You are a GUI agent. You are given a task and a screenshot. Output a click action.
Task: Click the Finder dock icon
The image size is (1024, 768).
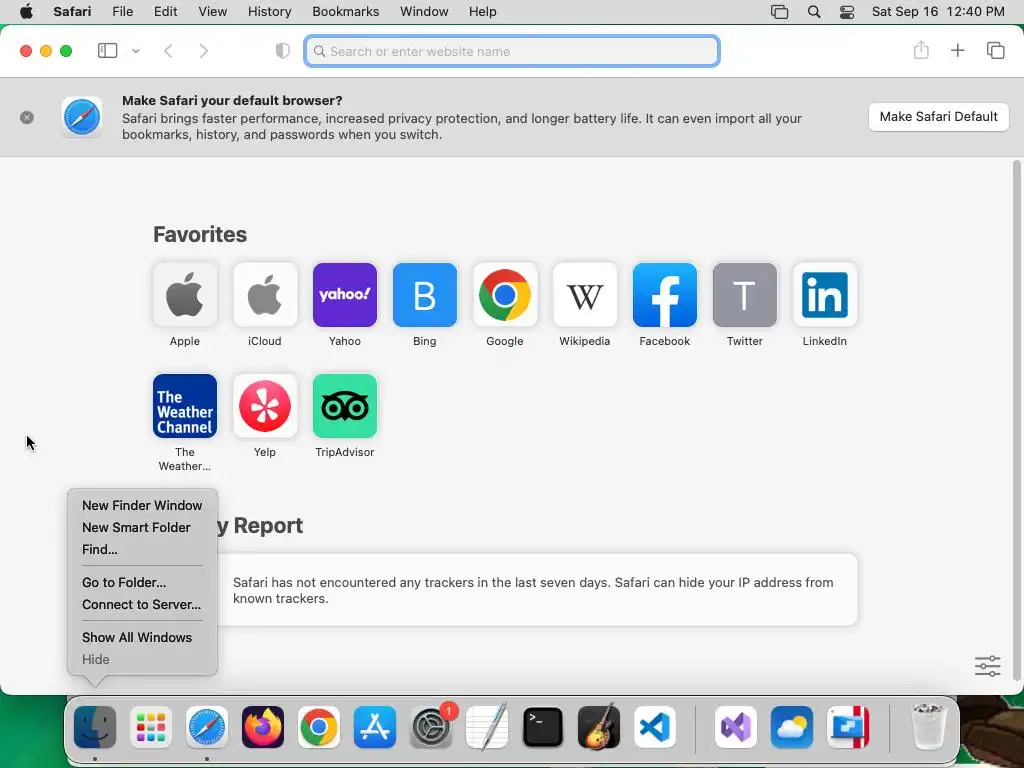pyautogui.click(x=95, y=727)
